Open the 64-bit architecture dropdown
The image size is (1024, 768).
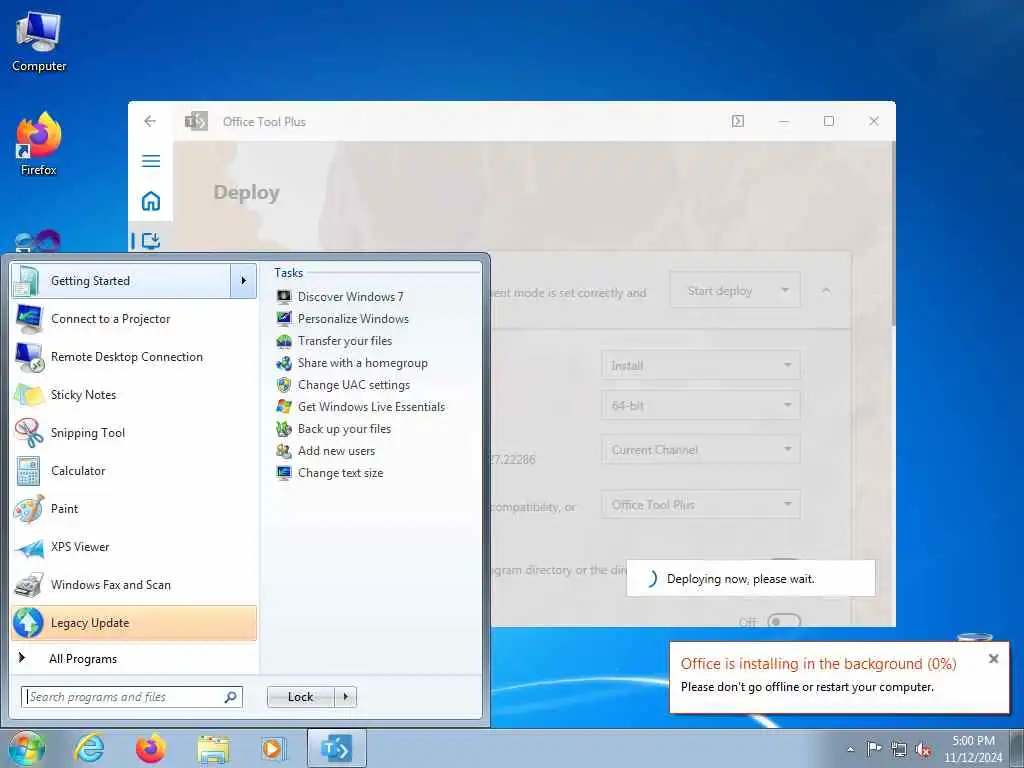click(701, 406)
